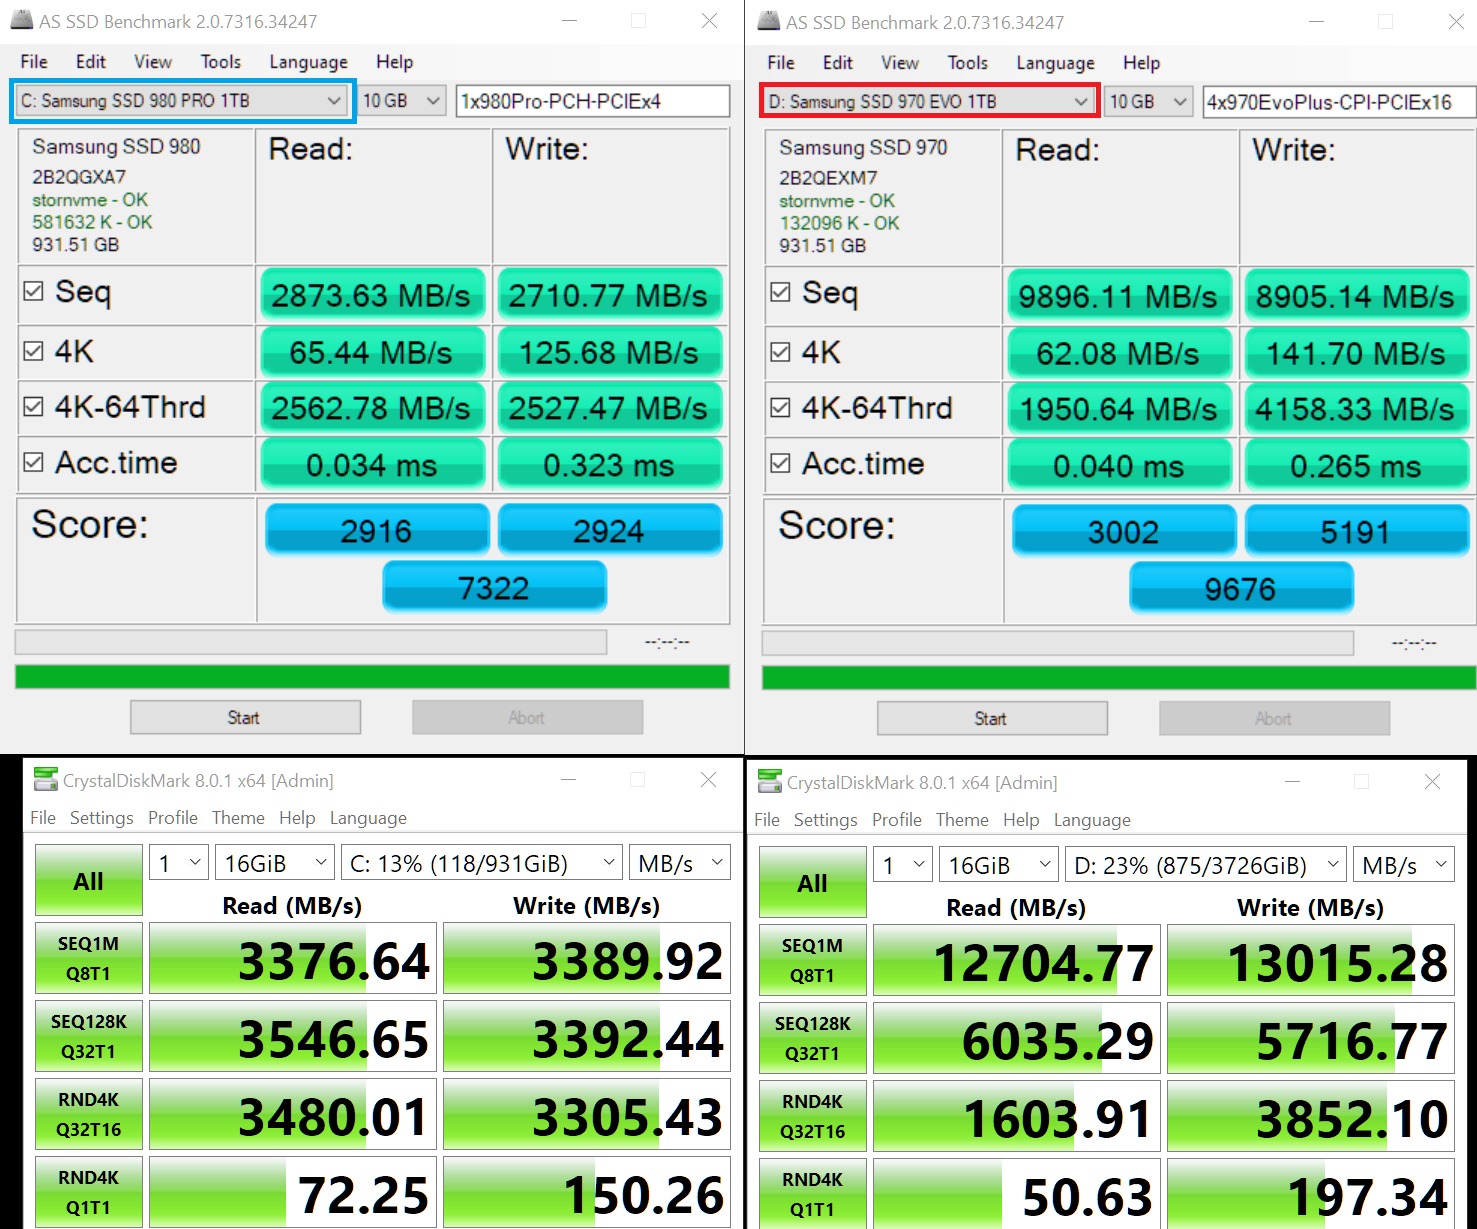This screenshot has height=1229, width=1477.
Task: Open Tools menu in left AS SSD window
Action: click(x=220, y=62)
